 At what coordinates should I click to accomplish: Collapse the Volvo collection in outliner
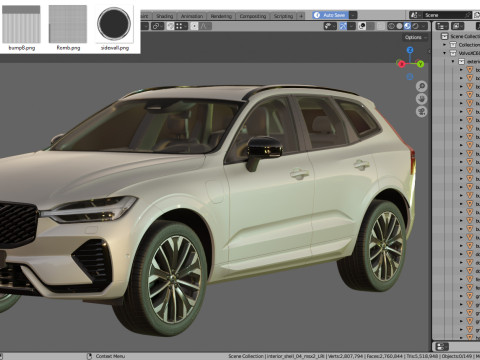[x=445, y=53]
